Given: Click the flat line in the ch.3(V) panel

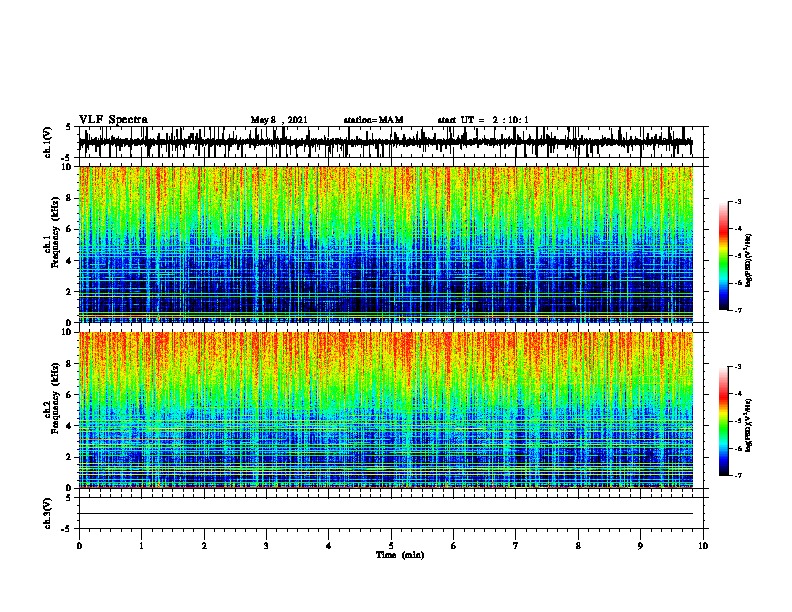Looking at the screenshot, I should [386, 514].
